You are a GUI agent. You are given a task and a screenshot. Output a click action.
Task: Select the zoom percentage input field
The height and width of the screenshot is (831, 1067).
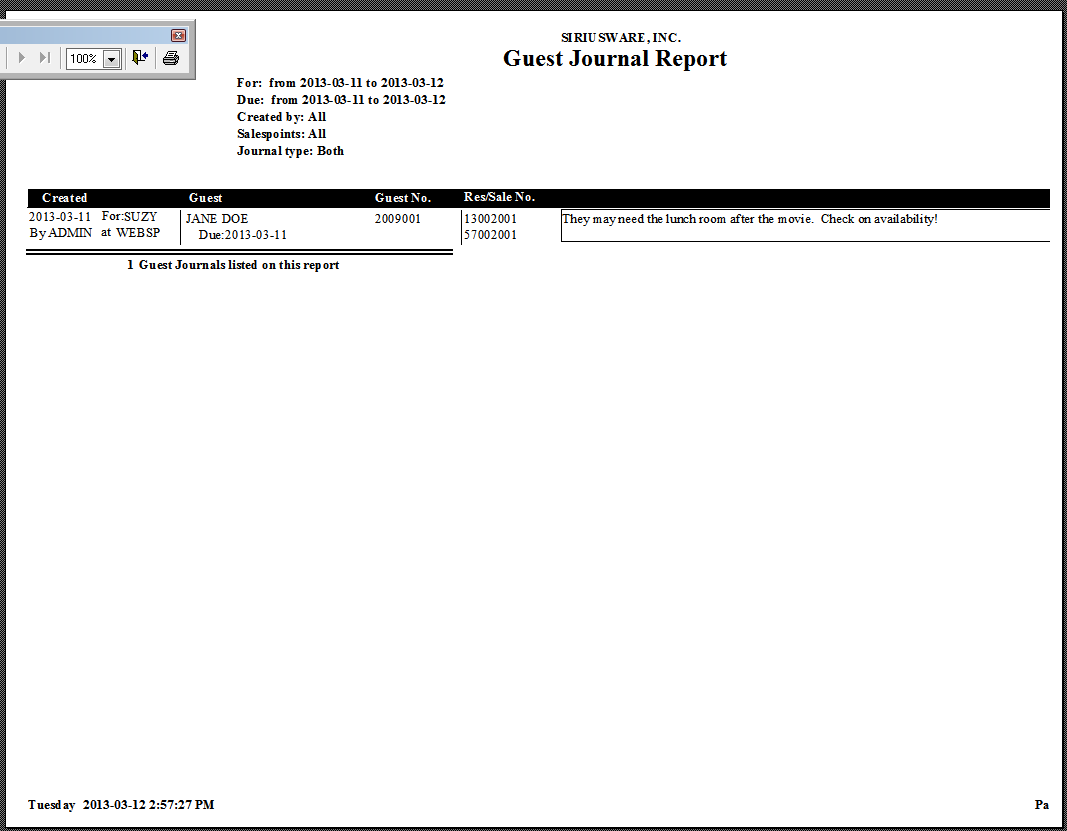[x=85, y=58]
